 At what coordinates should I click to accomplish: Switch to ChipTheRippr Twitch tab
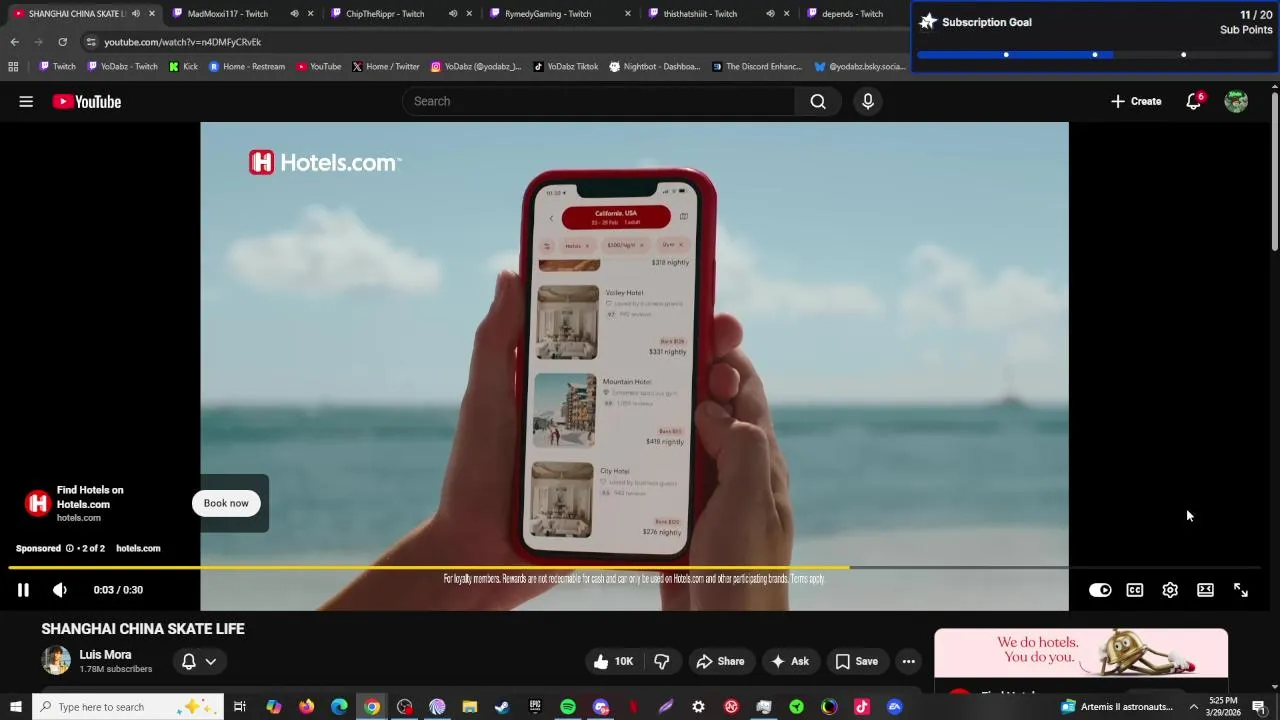point(385,14)
